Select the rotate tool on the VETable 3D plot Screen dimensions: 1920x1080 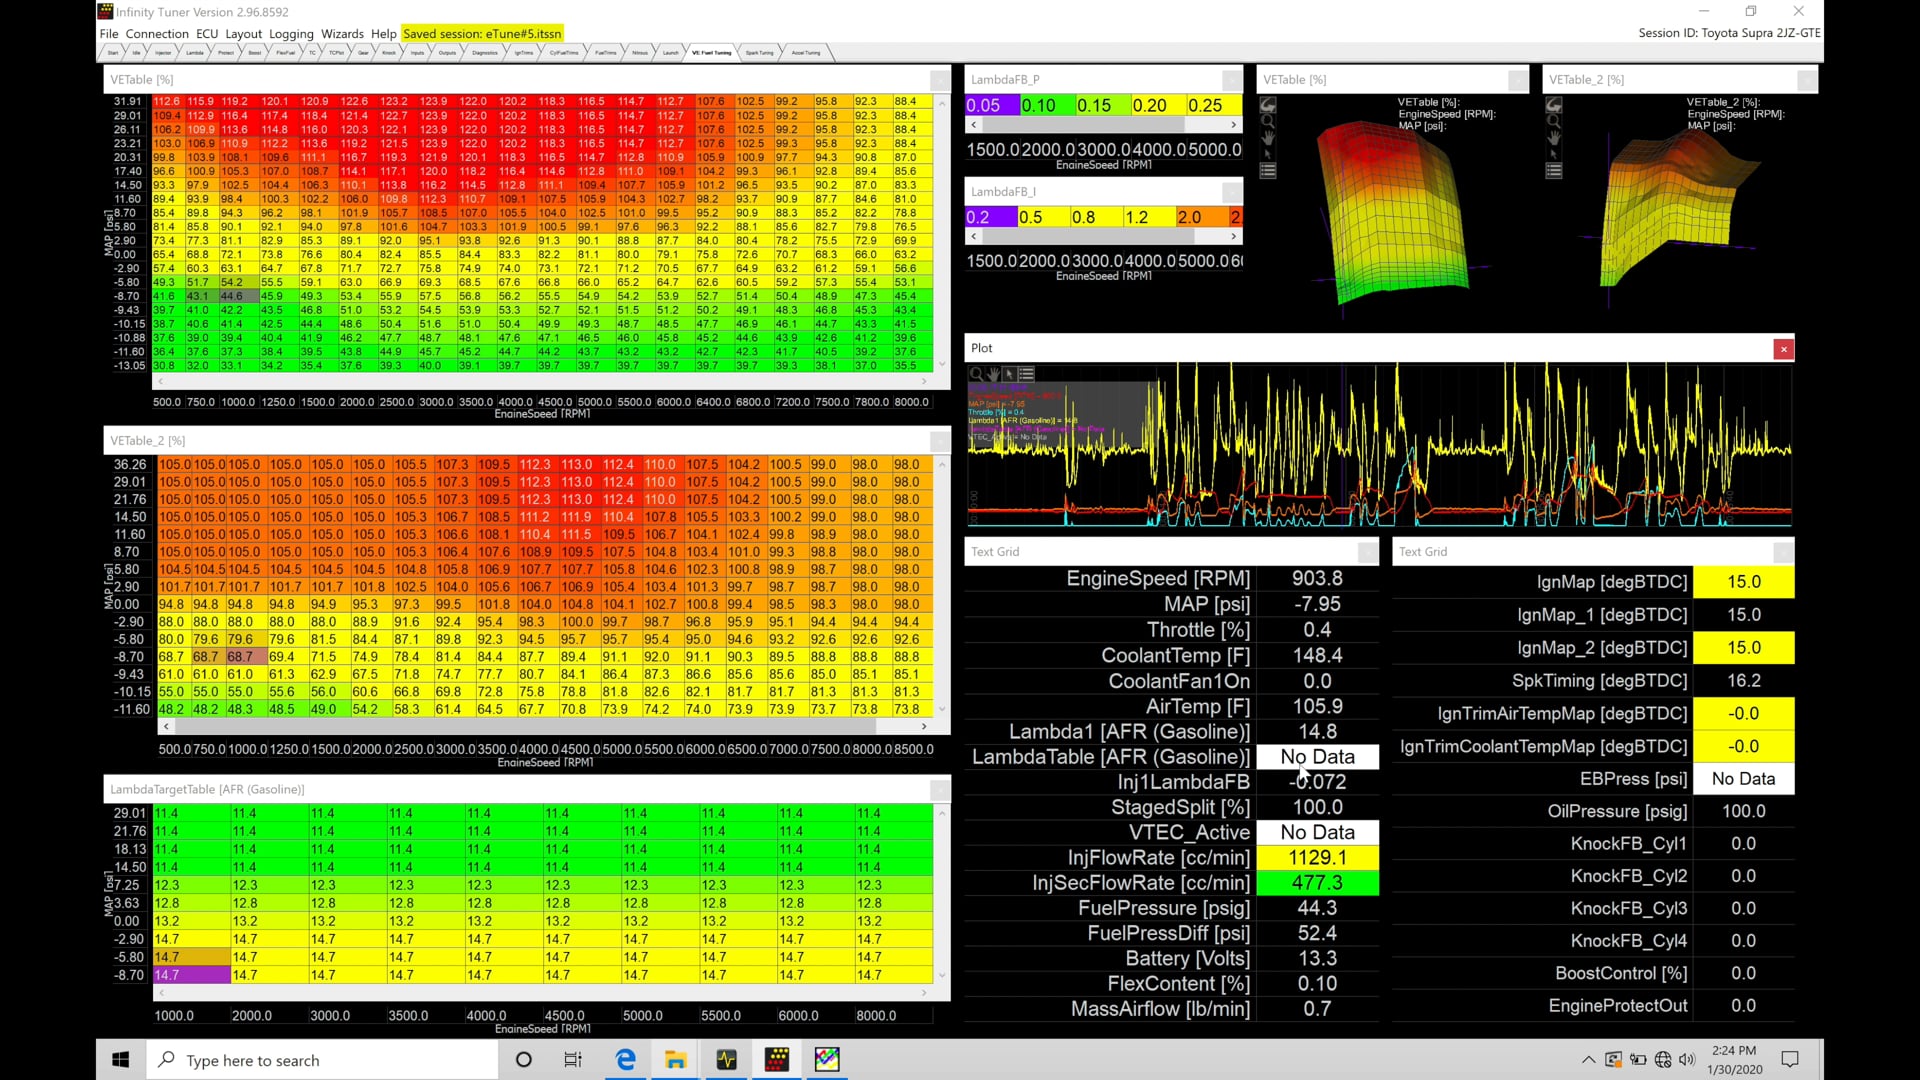tap(1268, 104)
